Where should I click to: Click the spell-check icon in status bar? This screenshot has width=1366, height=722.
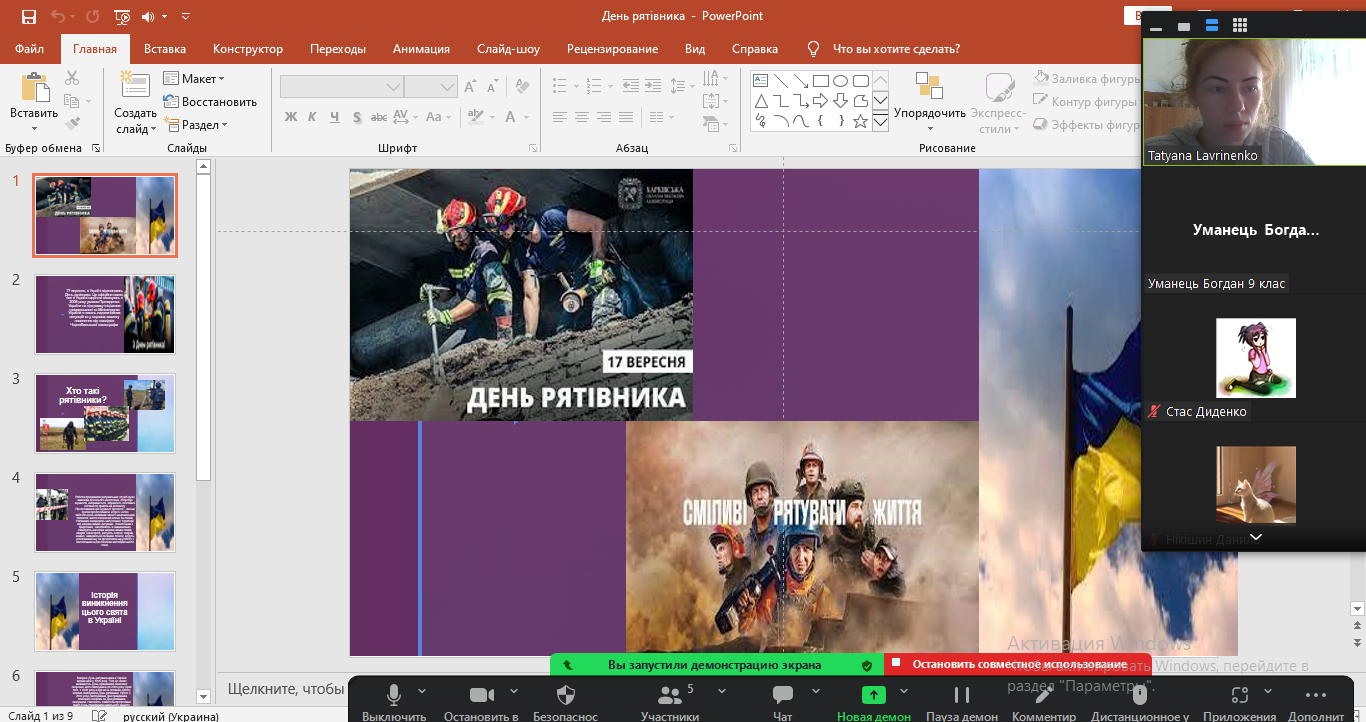pyautogui.click(x=99, y=716)
